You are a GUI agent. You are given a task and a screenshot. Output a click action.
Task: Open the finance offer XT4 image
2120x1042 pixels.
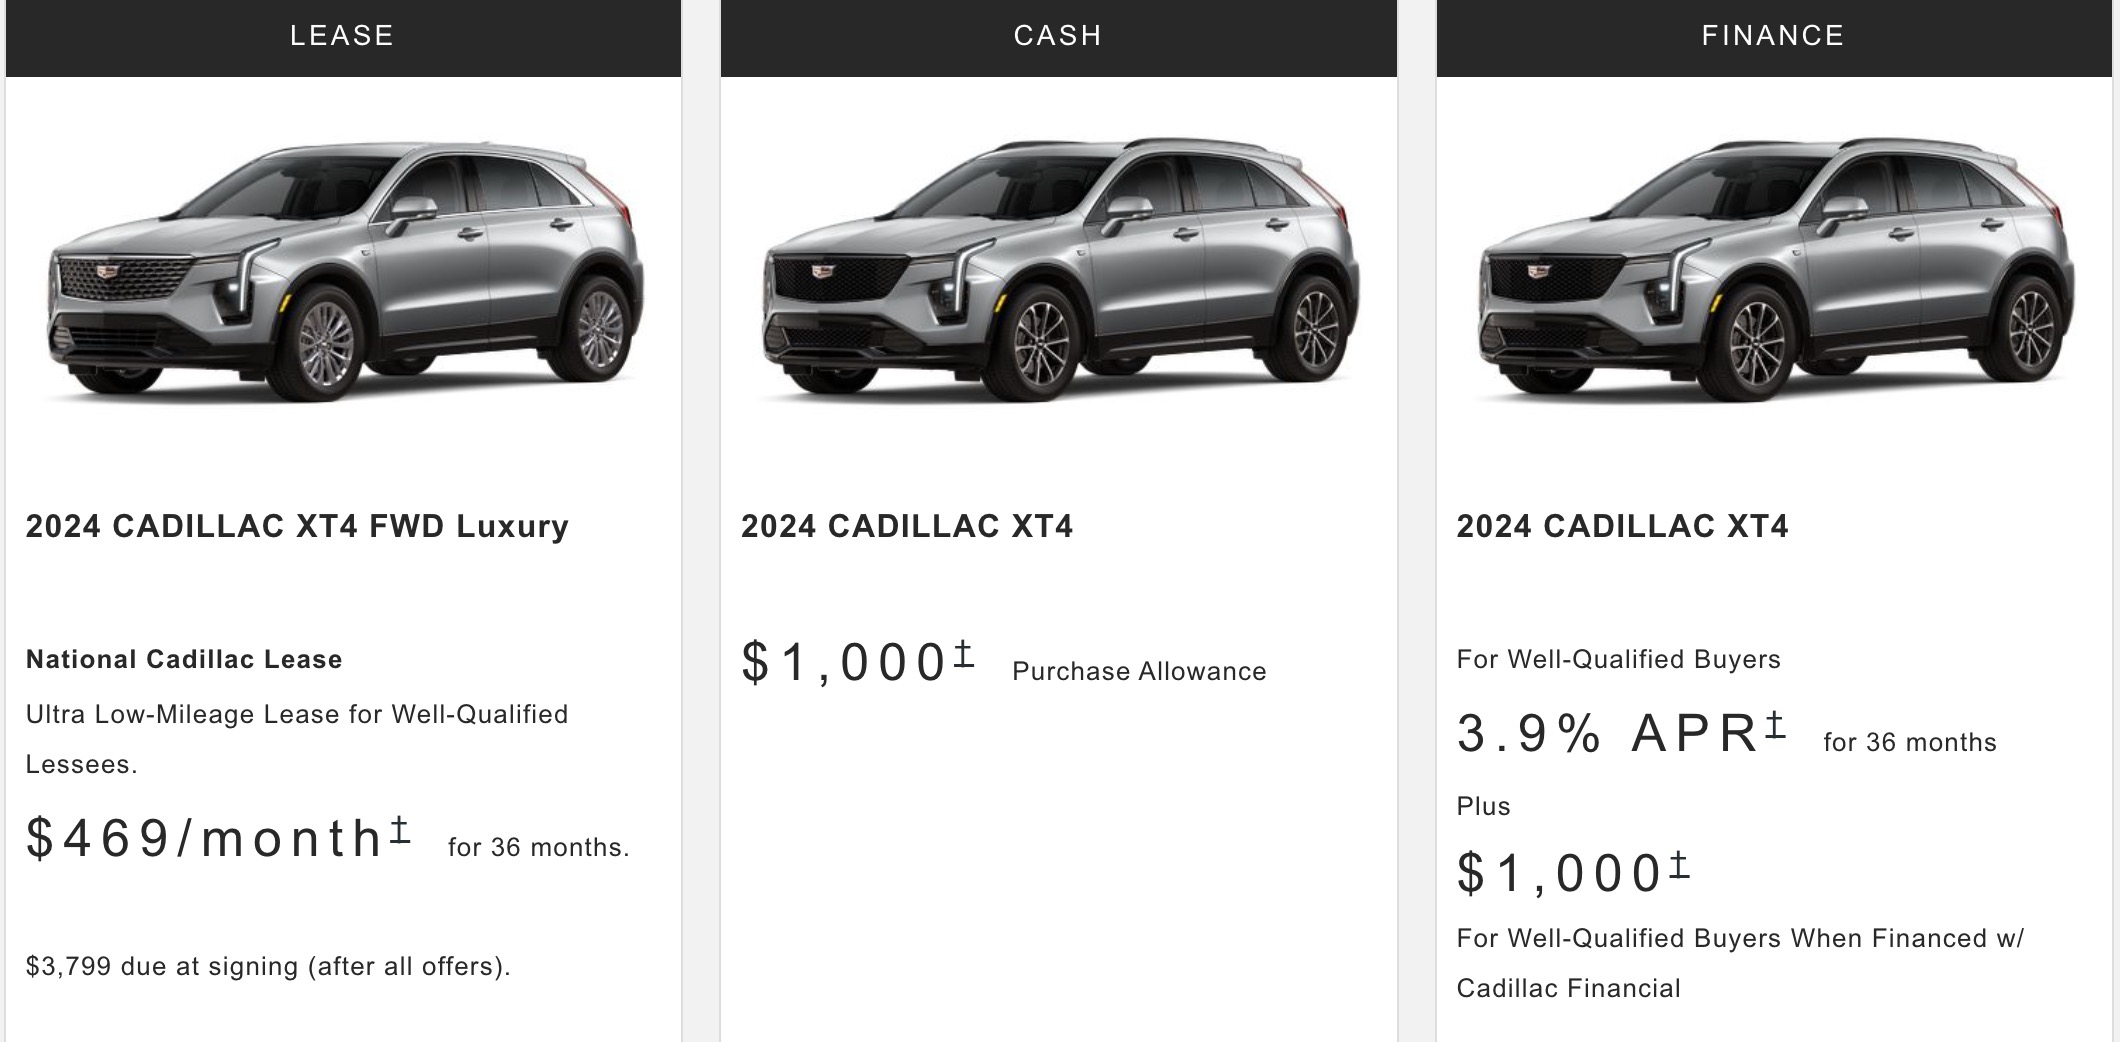pyautogui.click(x=1775, y=270)
